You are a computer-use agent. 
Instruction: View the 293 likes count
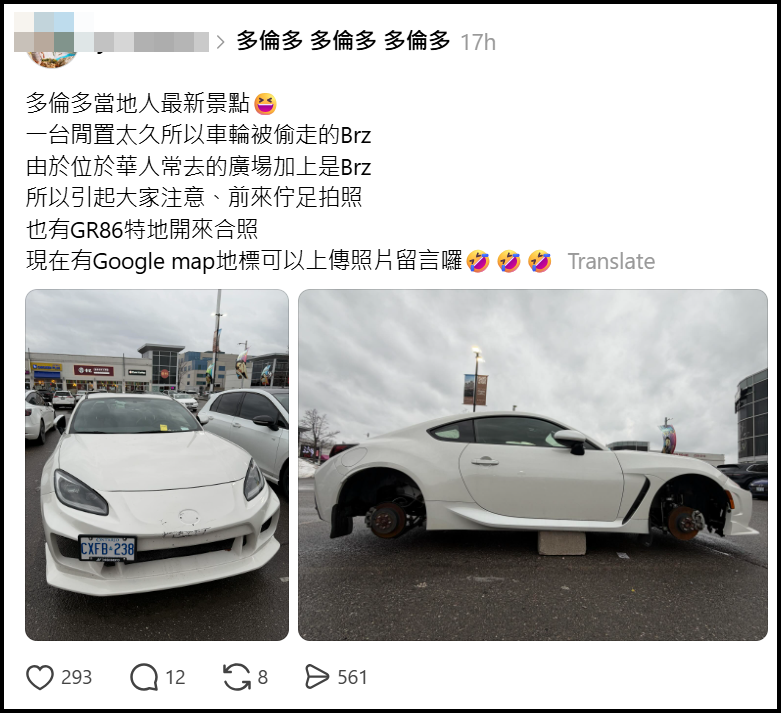coord(76,678)
